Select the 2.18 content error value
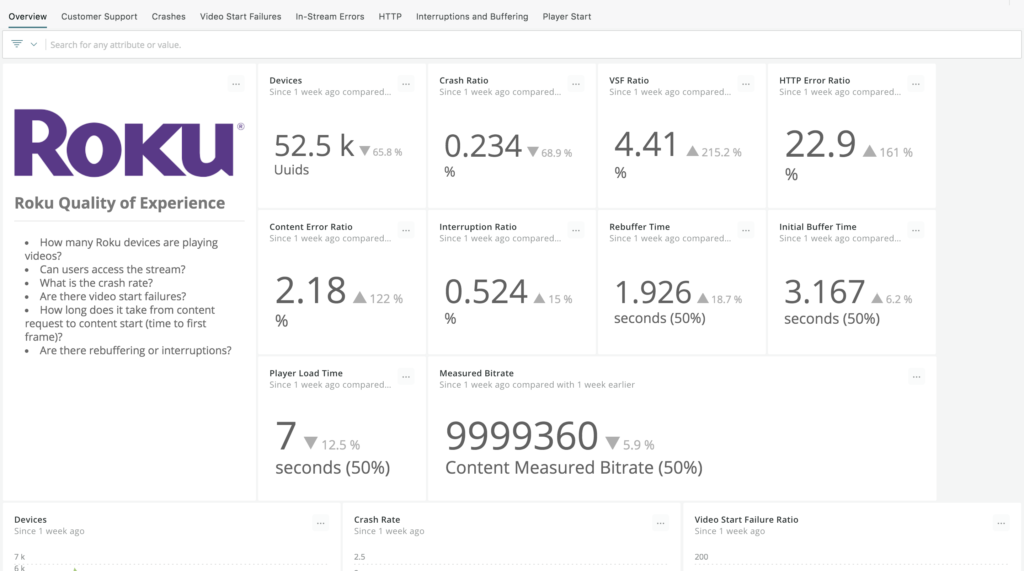The height and width of the screenshot is (571, 1024). click(310, 291)
